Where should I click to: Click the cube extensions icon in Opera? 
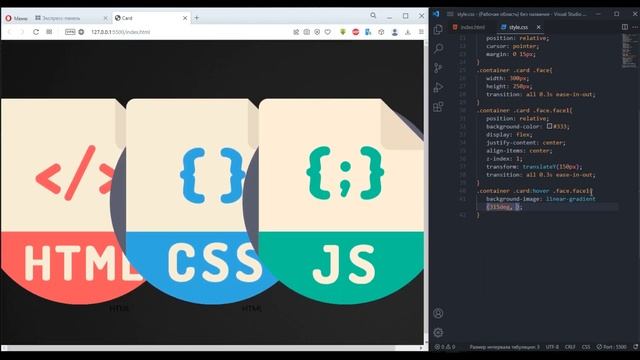(381, 32)
